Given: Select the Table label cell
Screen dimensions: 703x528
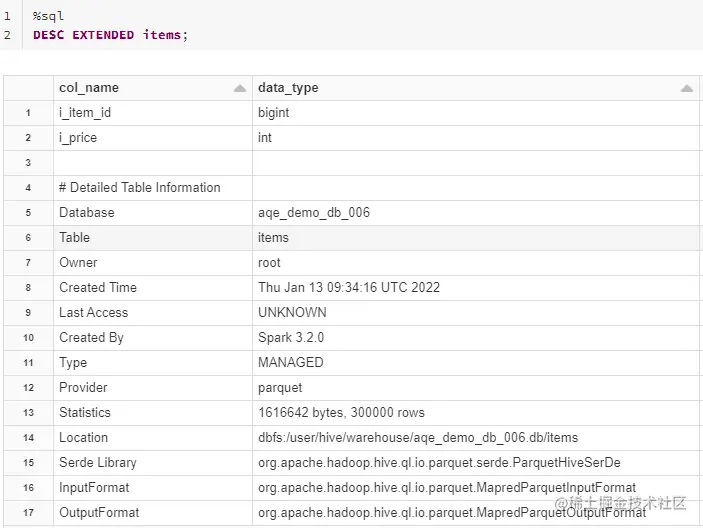Looking at the screenshot, I should pos(153,238).
